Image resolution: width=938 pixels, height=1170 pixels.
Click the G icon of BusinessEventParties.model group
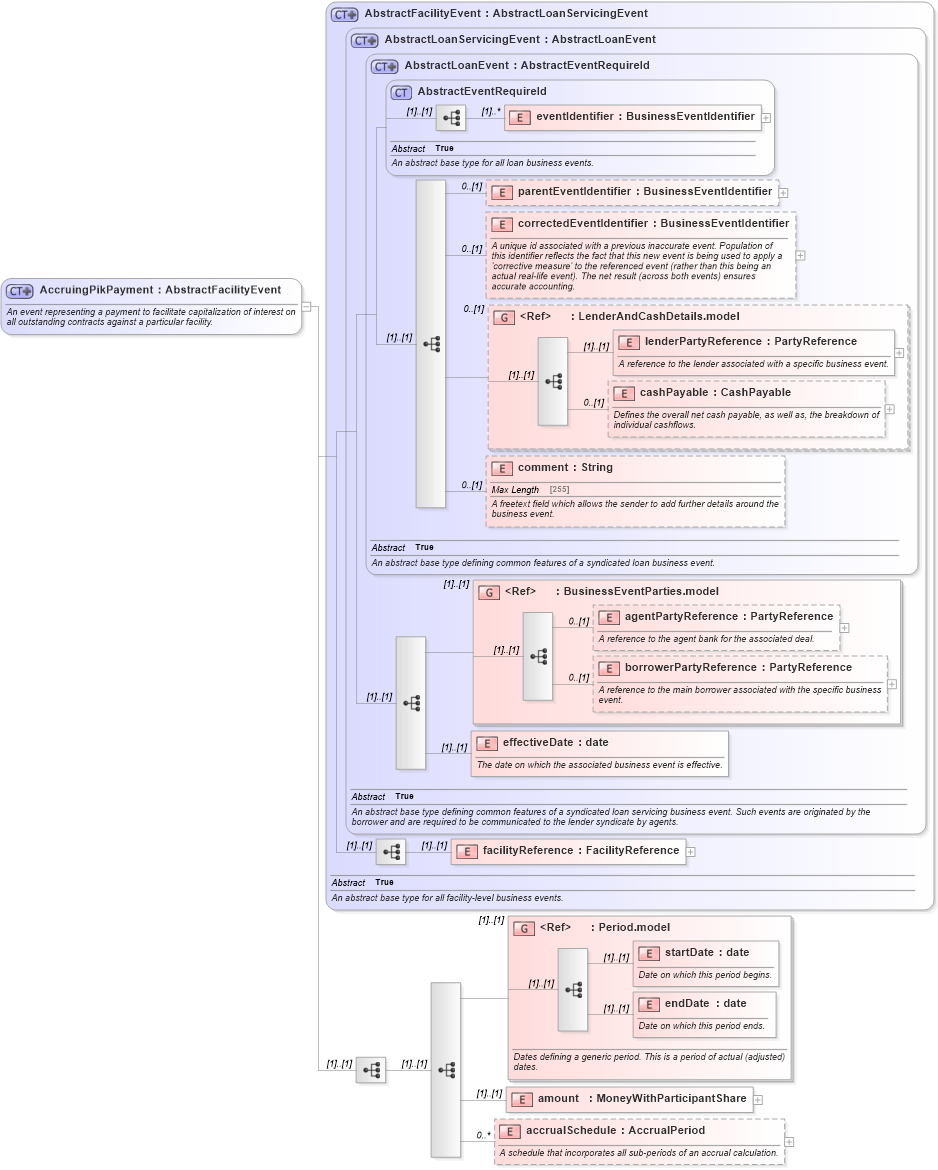489,592
